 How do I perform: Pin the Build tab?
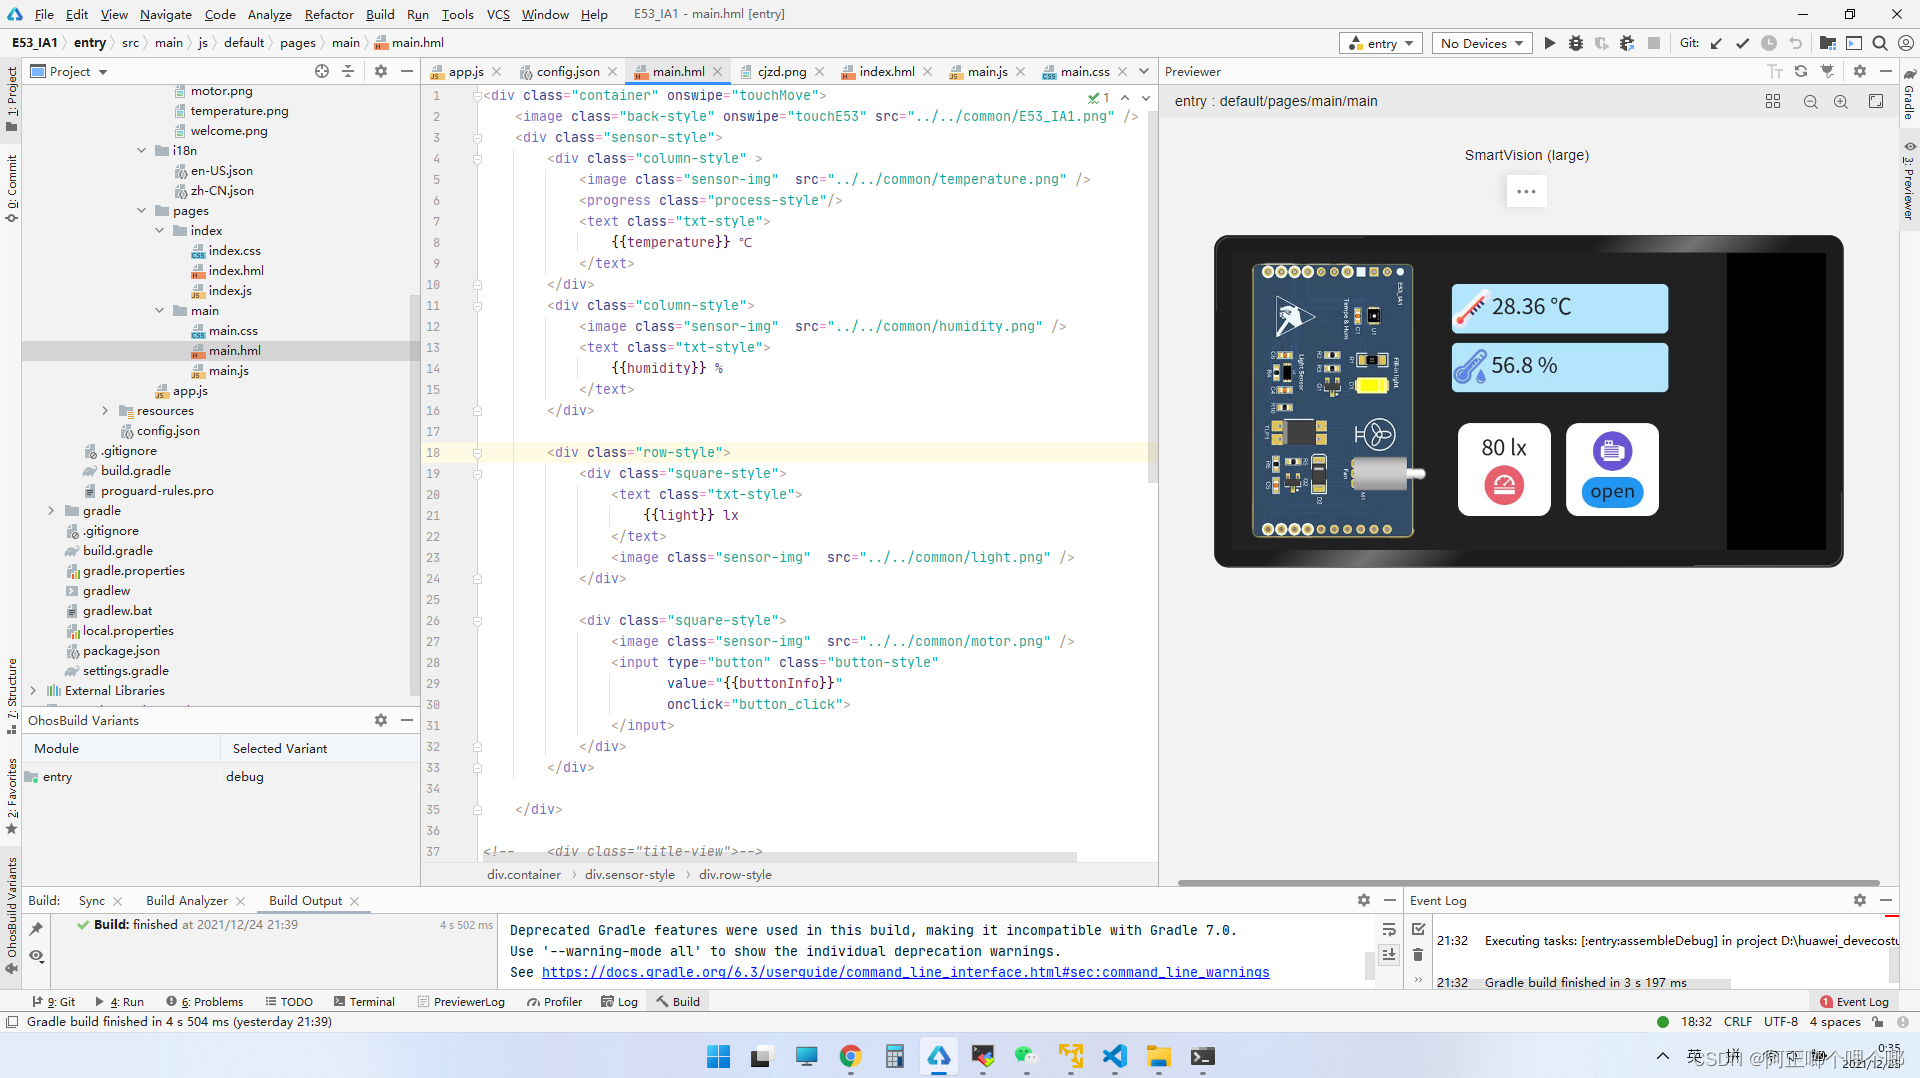[x=36, y=929]
